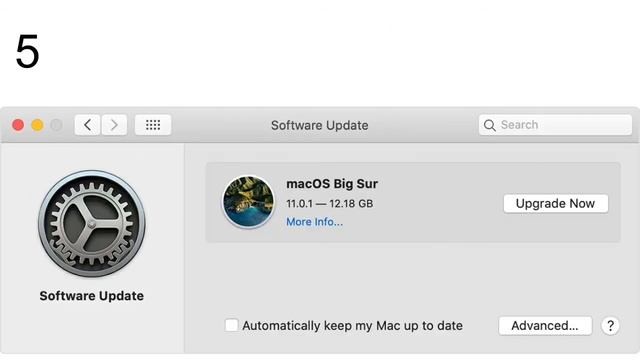Click the Software Update gear icon
This screenshot has width=640, height=360.
click(91, 224)
